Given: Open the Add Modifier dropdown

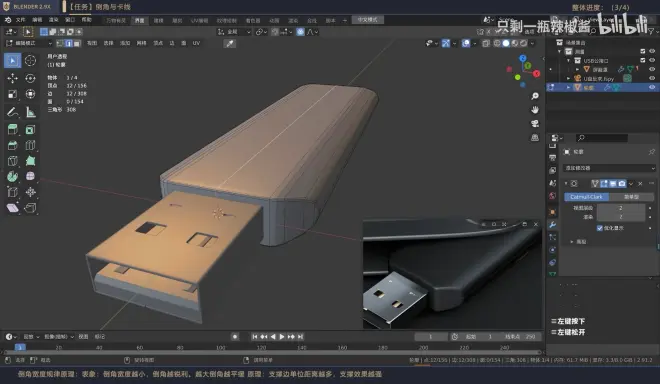Looking at the screenshot, I should pos(609,168).
